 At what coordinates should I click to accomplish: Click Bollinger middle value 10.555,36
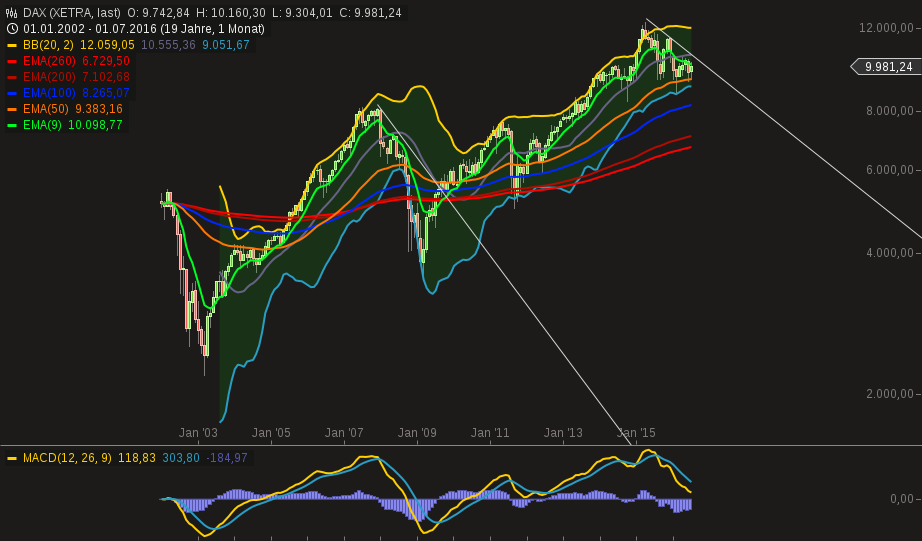pos(168,45)
